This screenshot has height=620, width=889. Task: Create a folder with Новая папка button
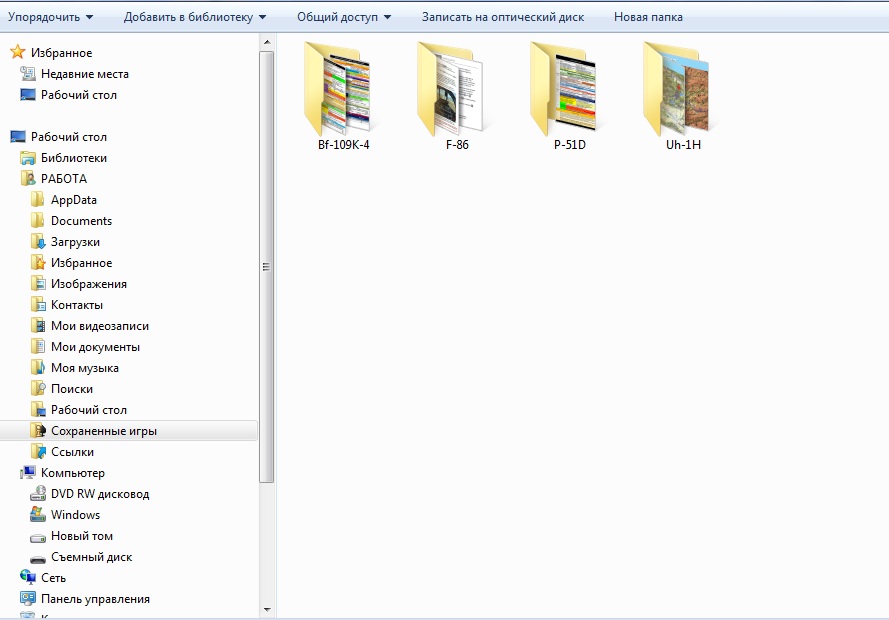tap(648, 17)
